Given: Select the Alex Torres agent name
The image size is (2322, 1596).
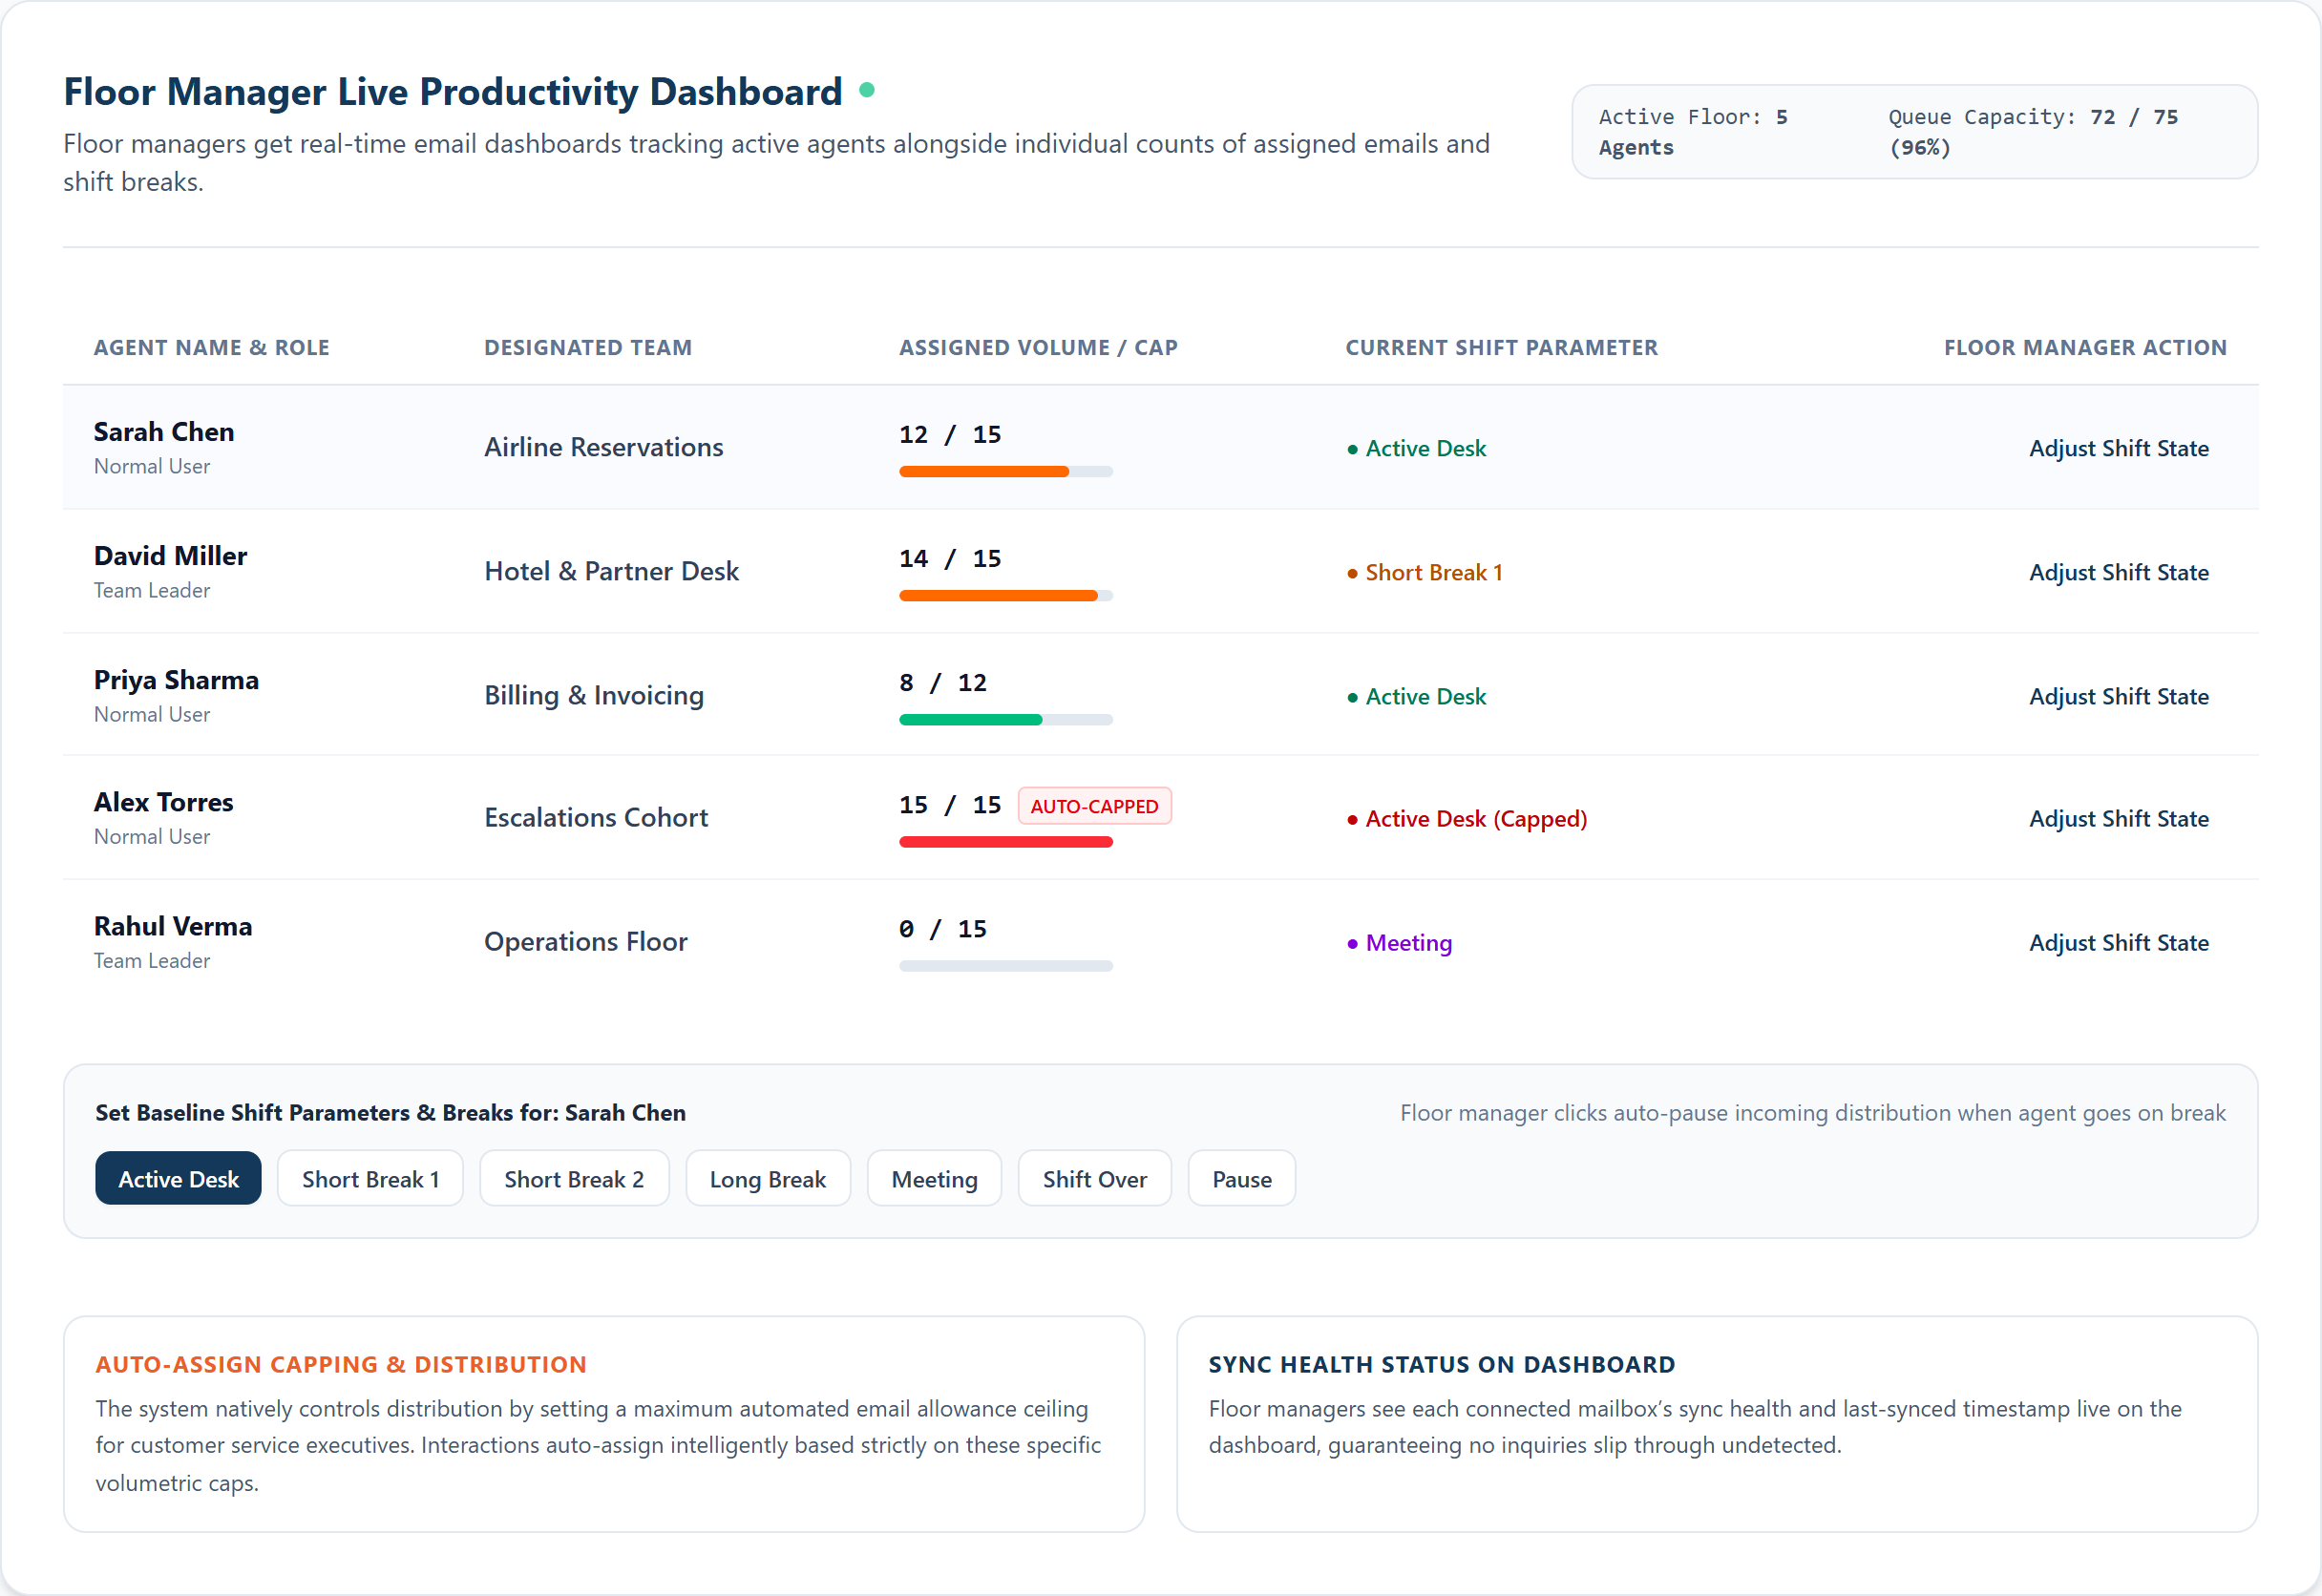Looking at the screenshot, I should pyautogui.click(x=163, y=802).
